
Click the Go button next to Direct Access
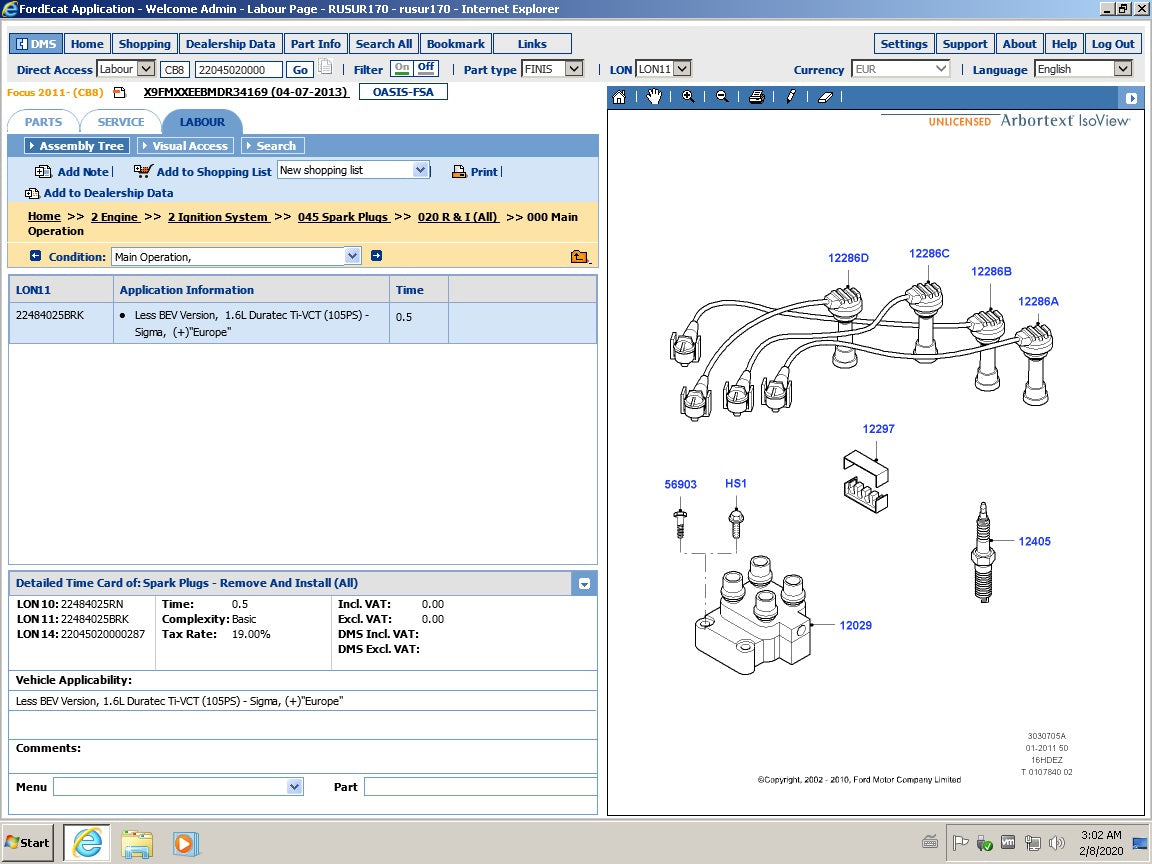coord(300,69)
